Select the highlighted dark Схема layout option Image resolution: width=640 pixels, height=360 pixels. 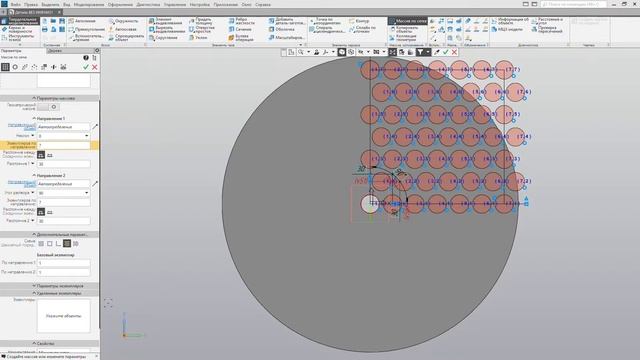(x=67, y=244)
